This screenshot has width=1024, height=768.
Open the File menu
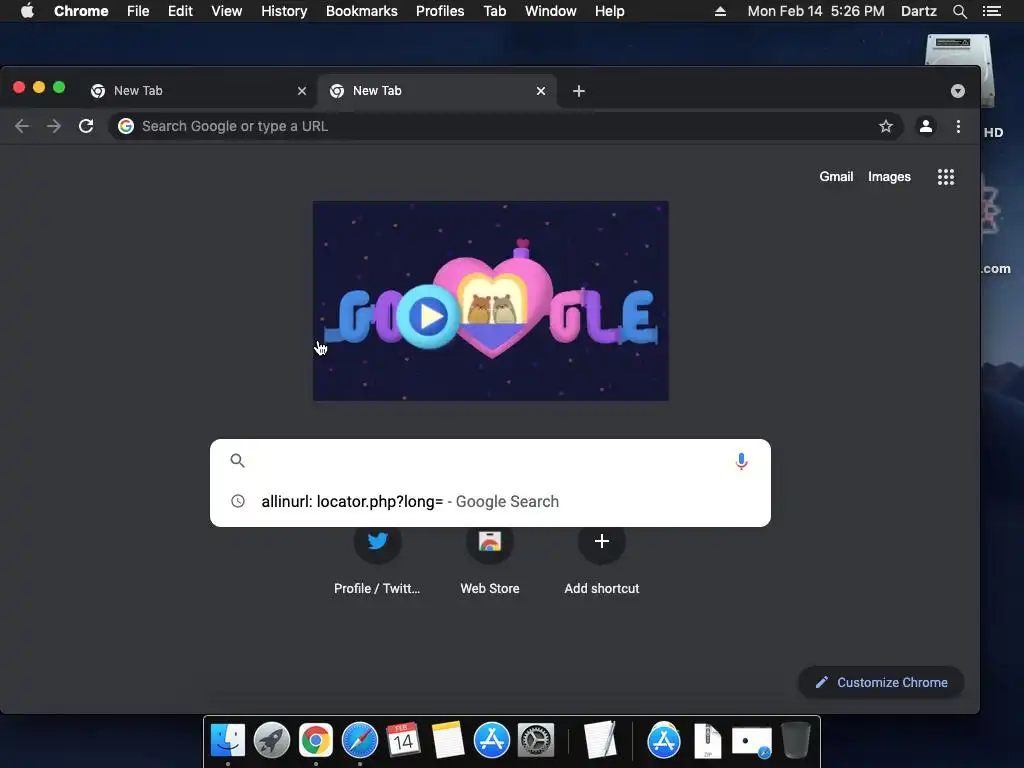point(138,11)
